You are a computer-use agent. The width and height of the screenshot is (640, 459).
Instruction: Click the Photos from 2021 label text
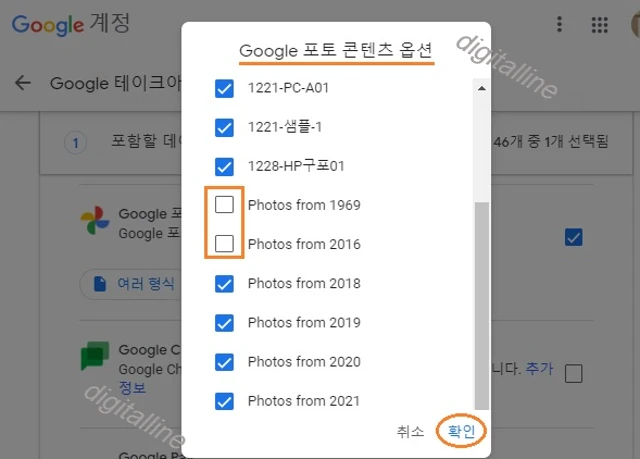coord(304,401)
